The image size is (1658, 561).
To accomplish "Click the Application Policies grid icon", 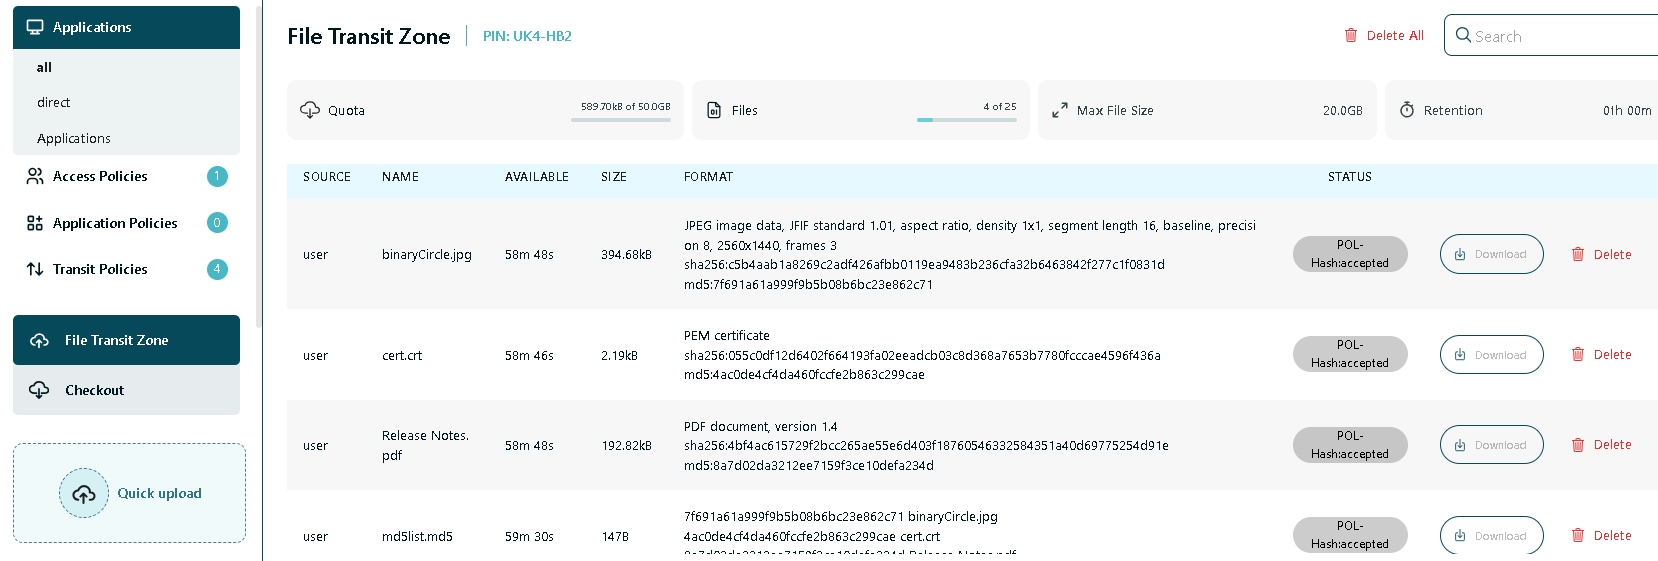I will tap(35, 223).
